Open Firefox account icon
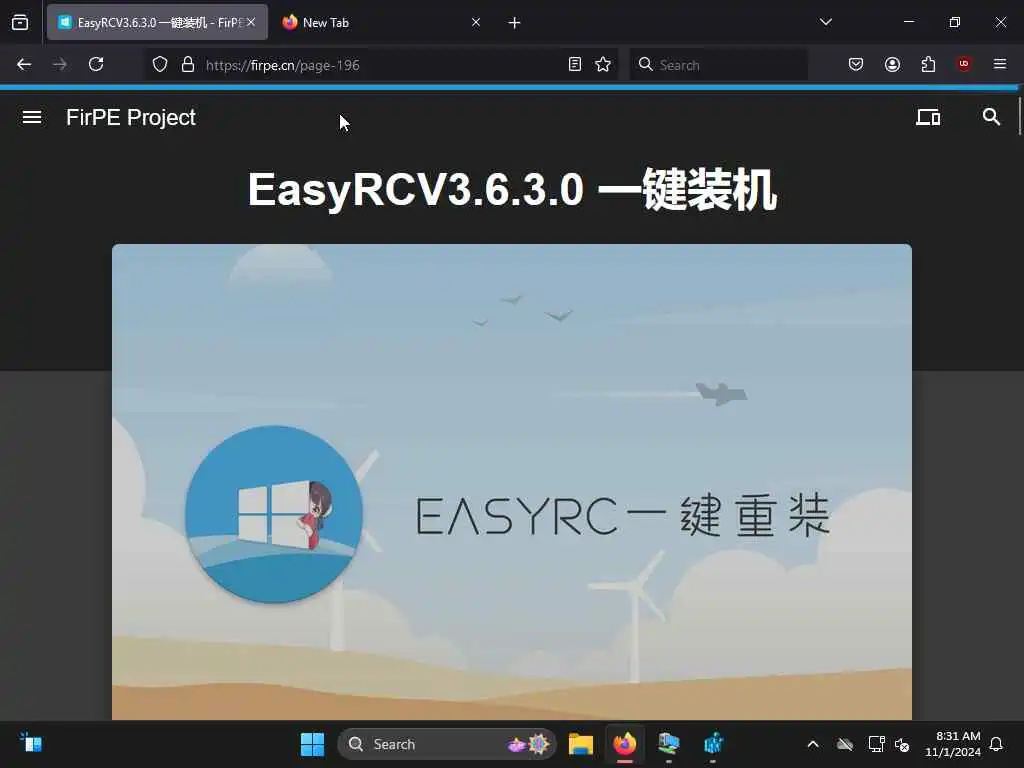 (x=892, y=64)
